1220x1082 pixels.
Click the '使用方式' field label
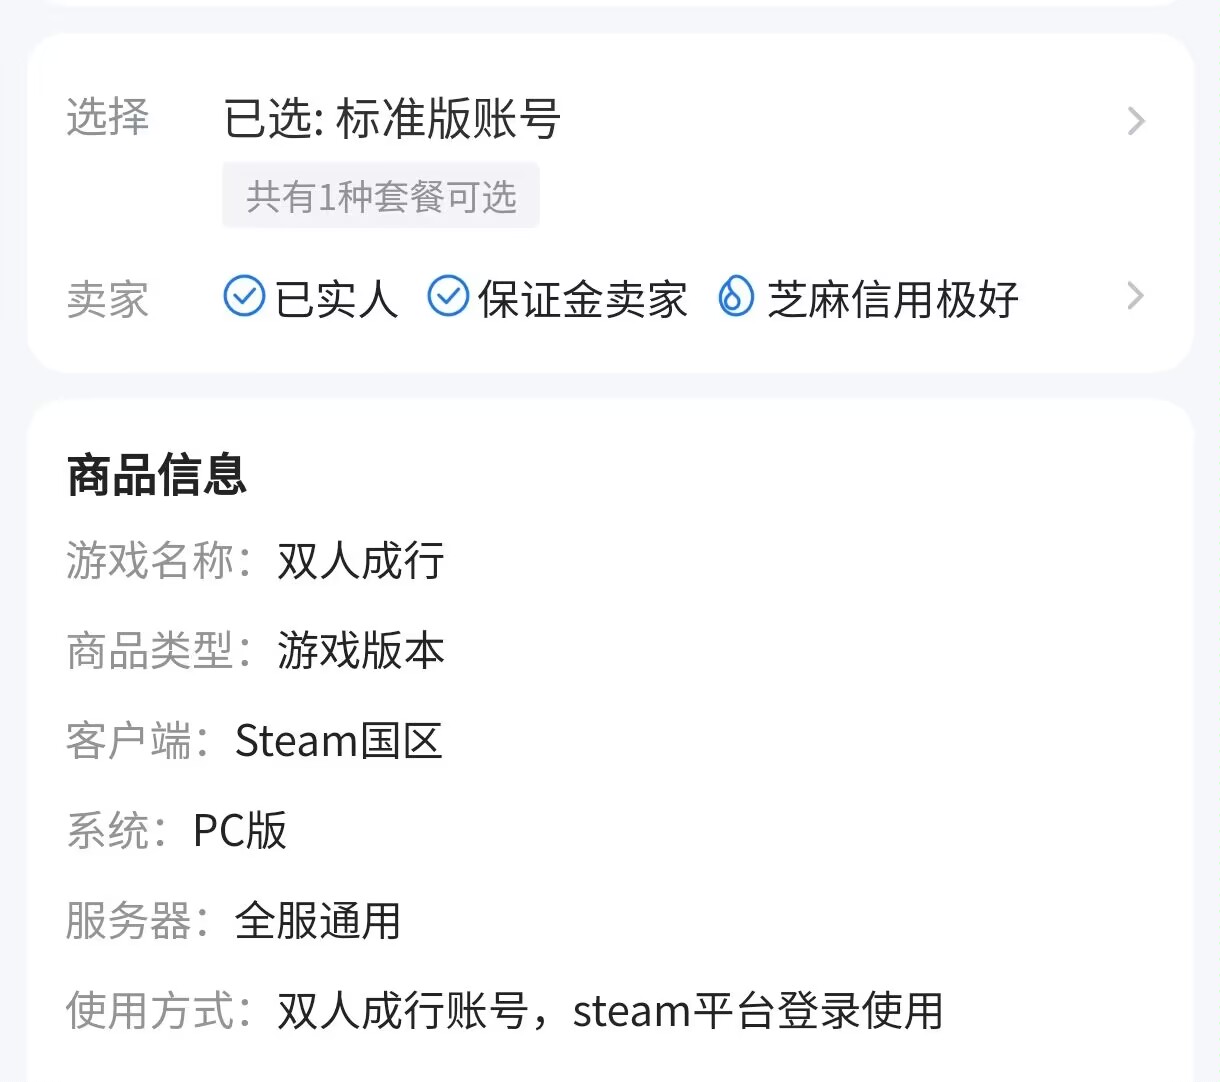[x=150, y=1011]
